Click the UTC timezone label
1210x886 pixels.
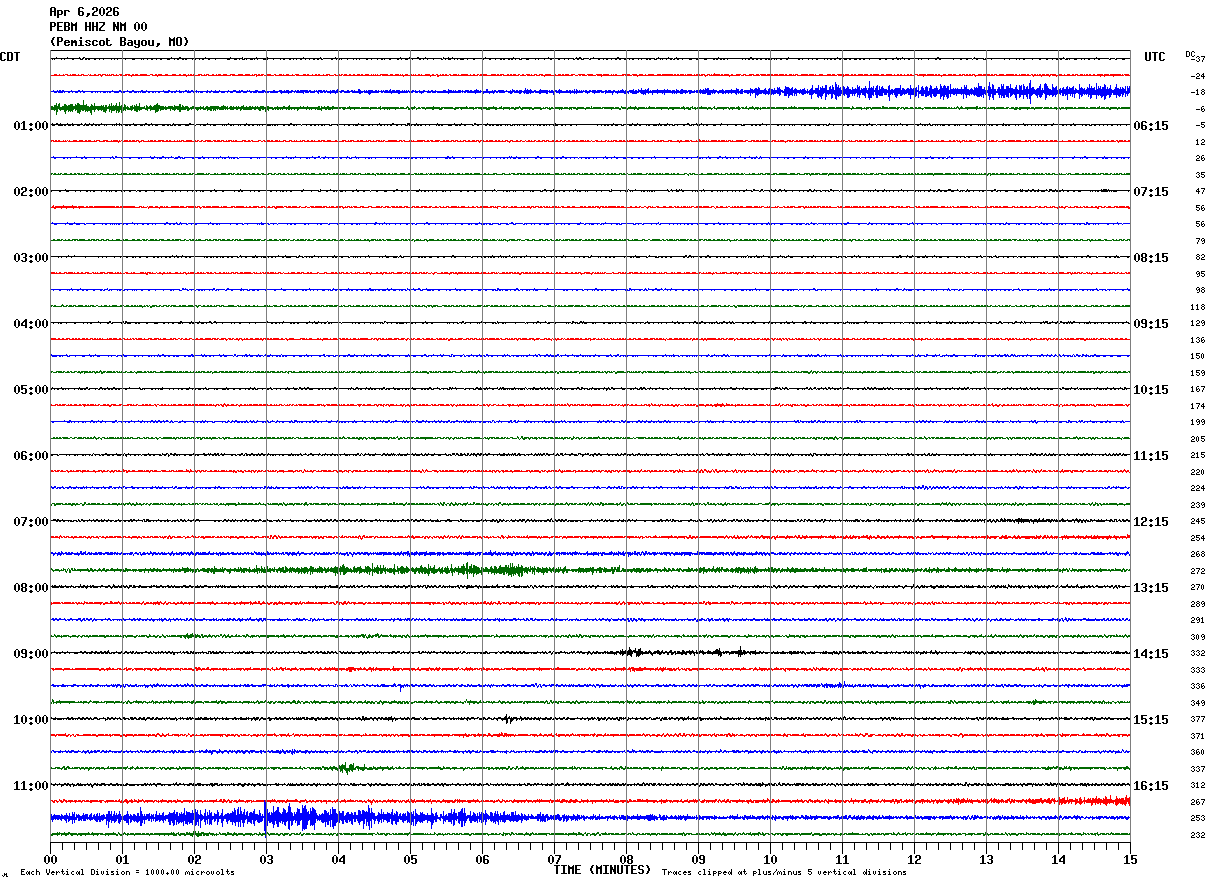1155,57
